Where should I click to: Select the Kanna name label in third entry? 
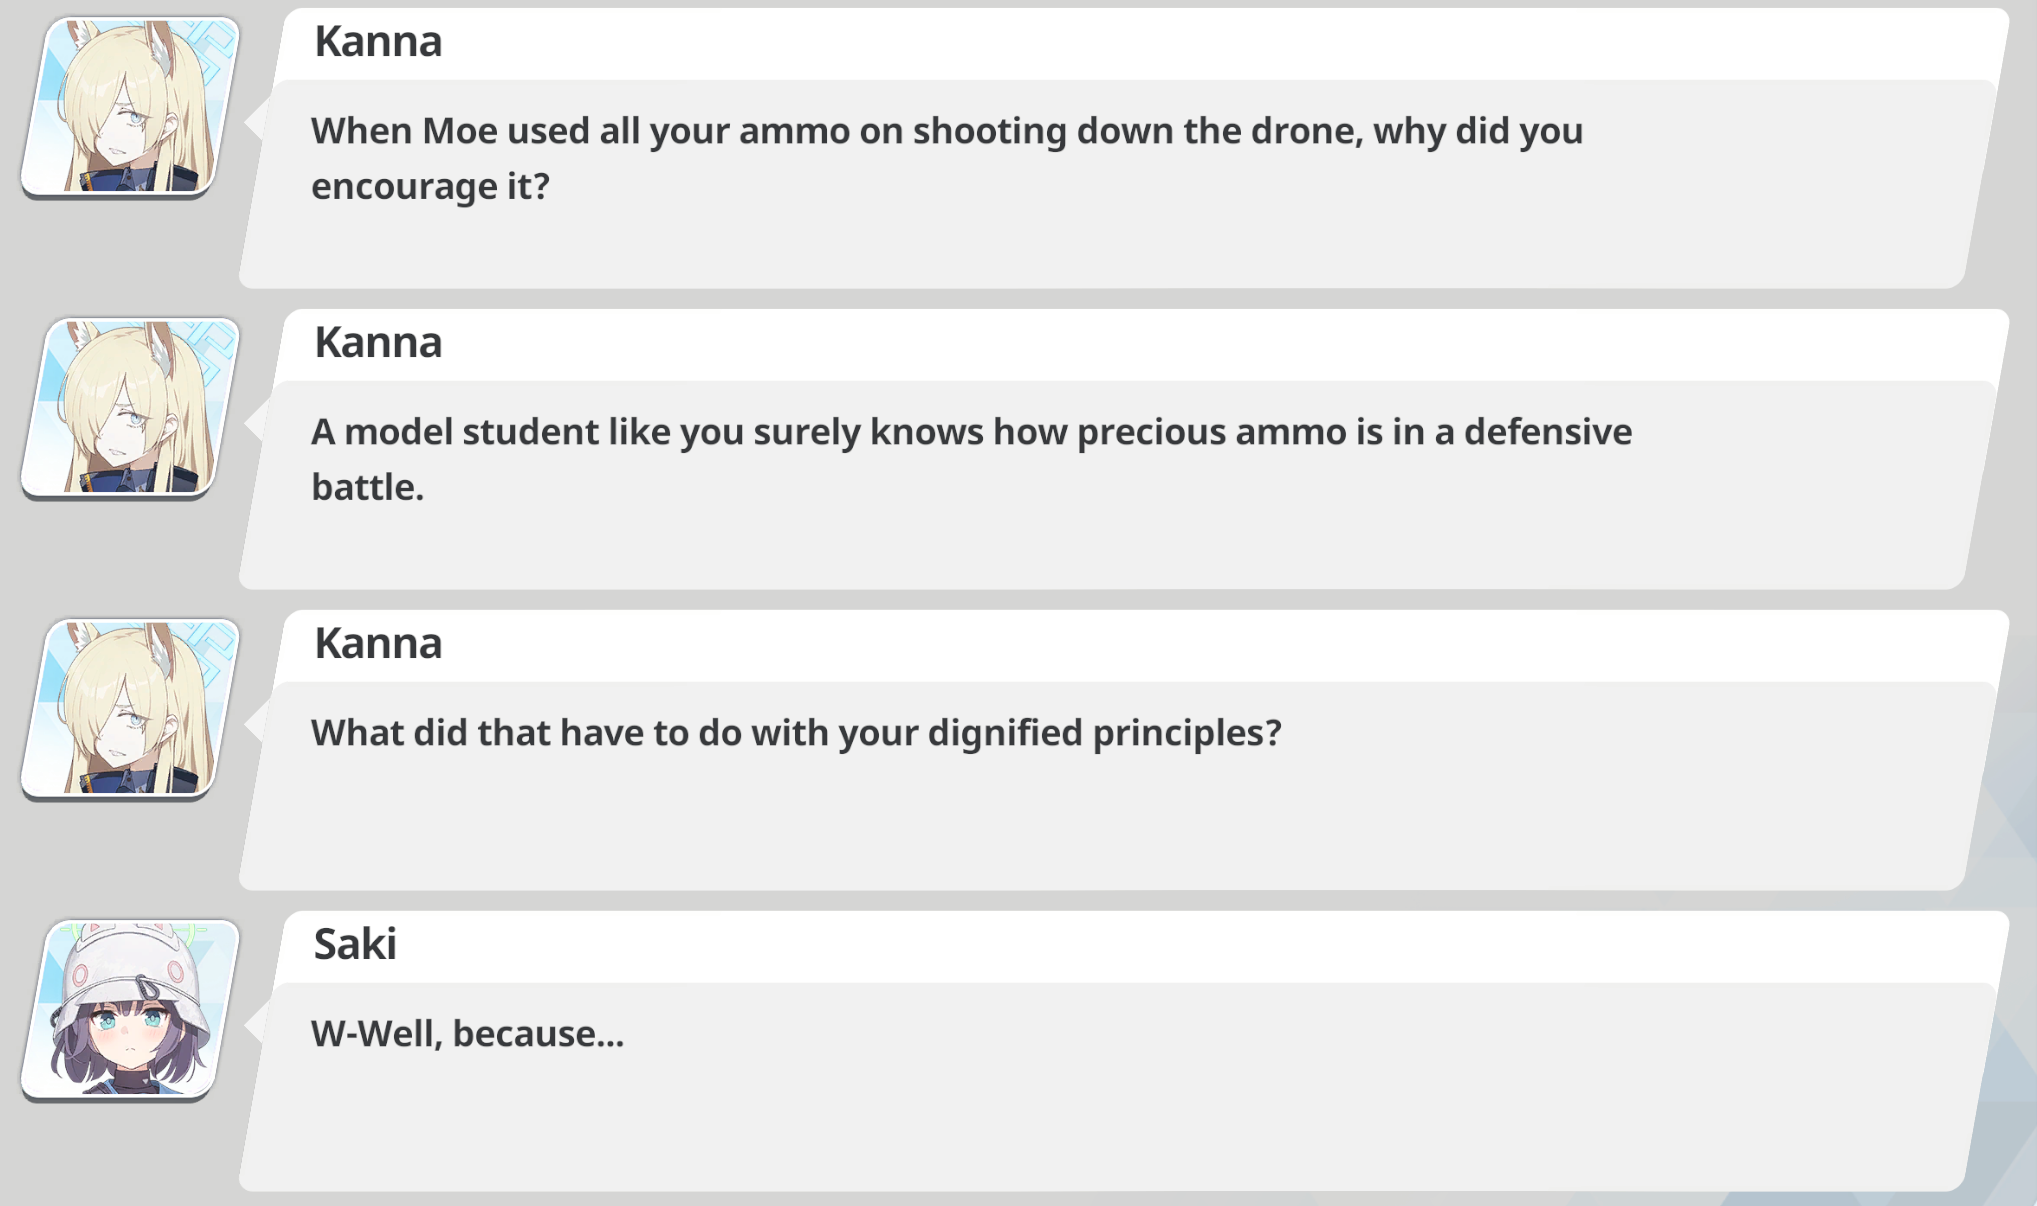(x=378, y=643)
